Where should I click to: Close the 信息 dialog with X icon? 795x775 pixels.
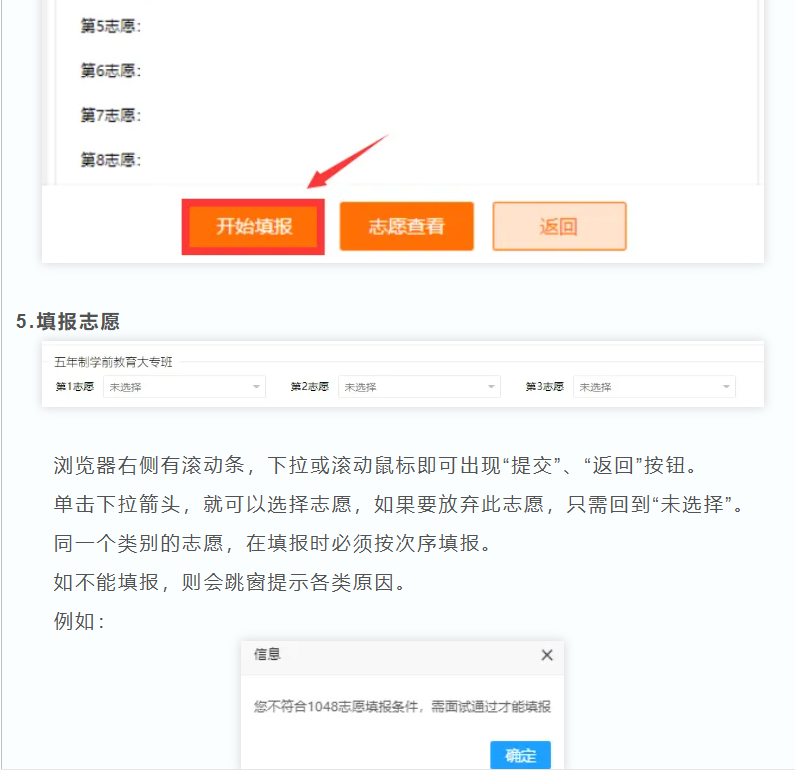pyautogui.click(x=547, y=655)
